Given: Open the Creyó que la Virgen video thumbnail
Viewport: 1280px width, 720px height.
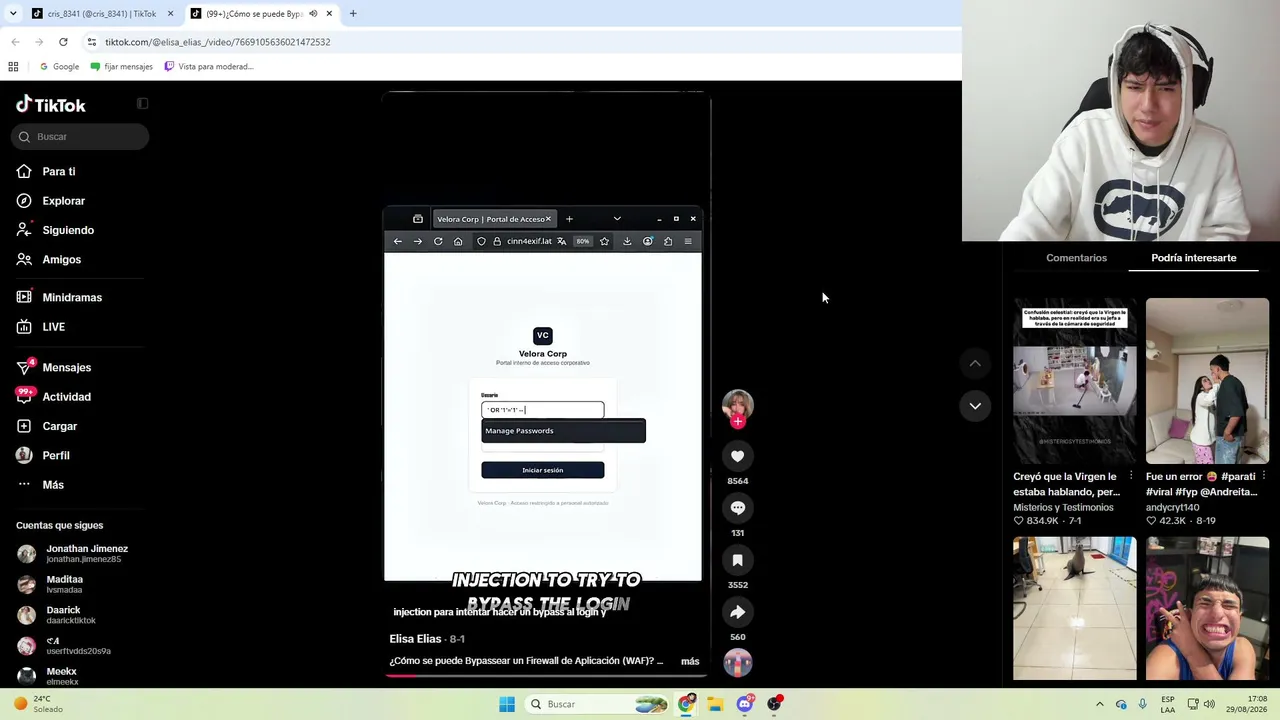Looking at the screenshot, I should tap(1075, 381).
